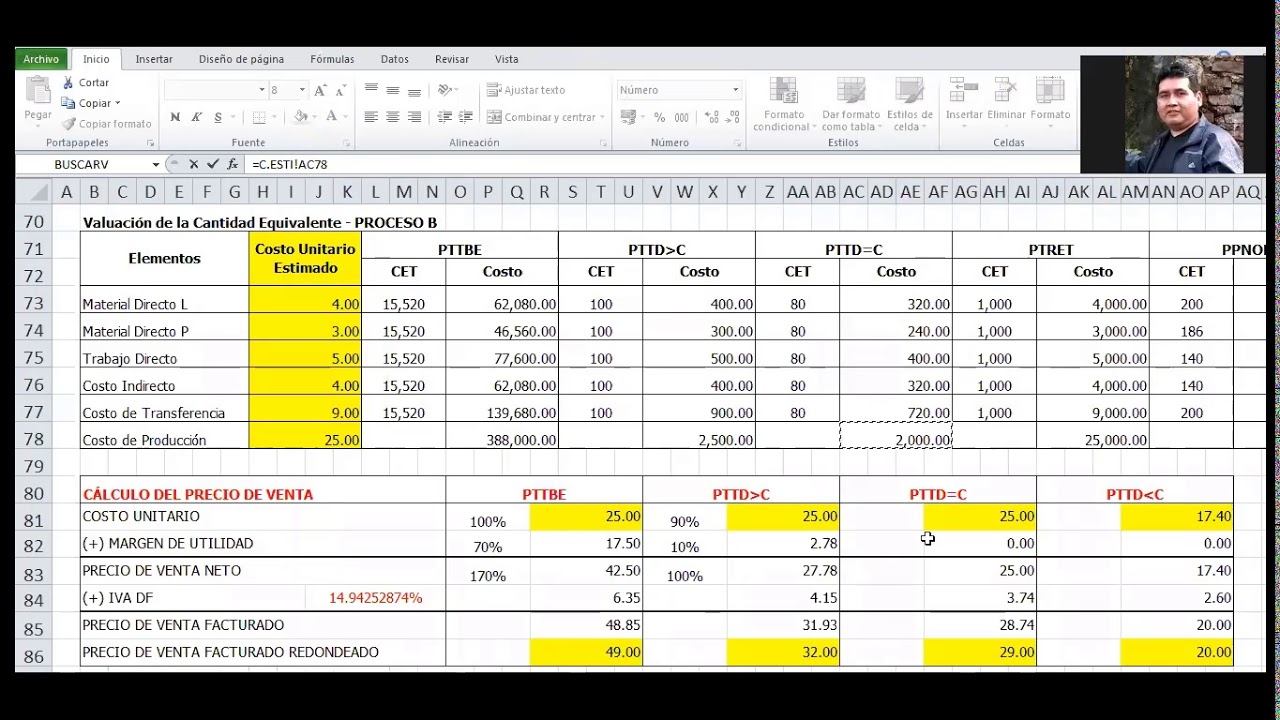
Task: Apply percent style with the % icon
Action: [657, 116]
